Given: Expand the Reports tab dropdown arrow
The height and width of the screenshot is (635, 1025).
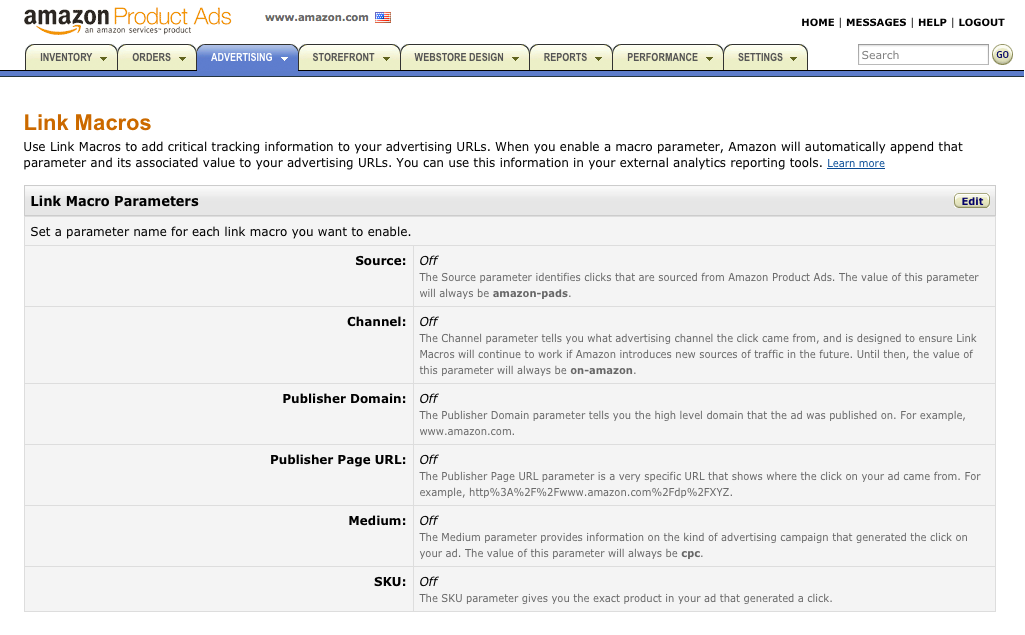Looking at the screenshot, I should pos(598,59).
